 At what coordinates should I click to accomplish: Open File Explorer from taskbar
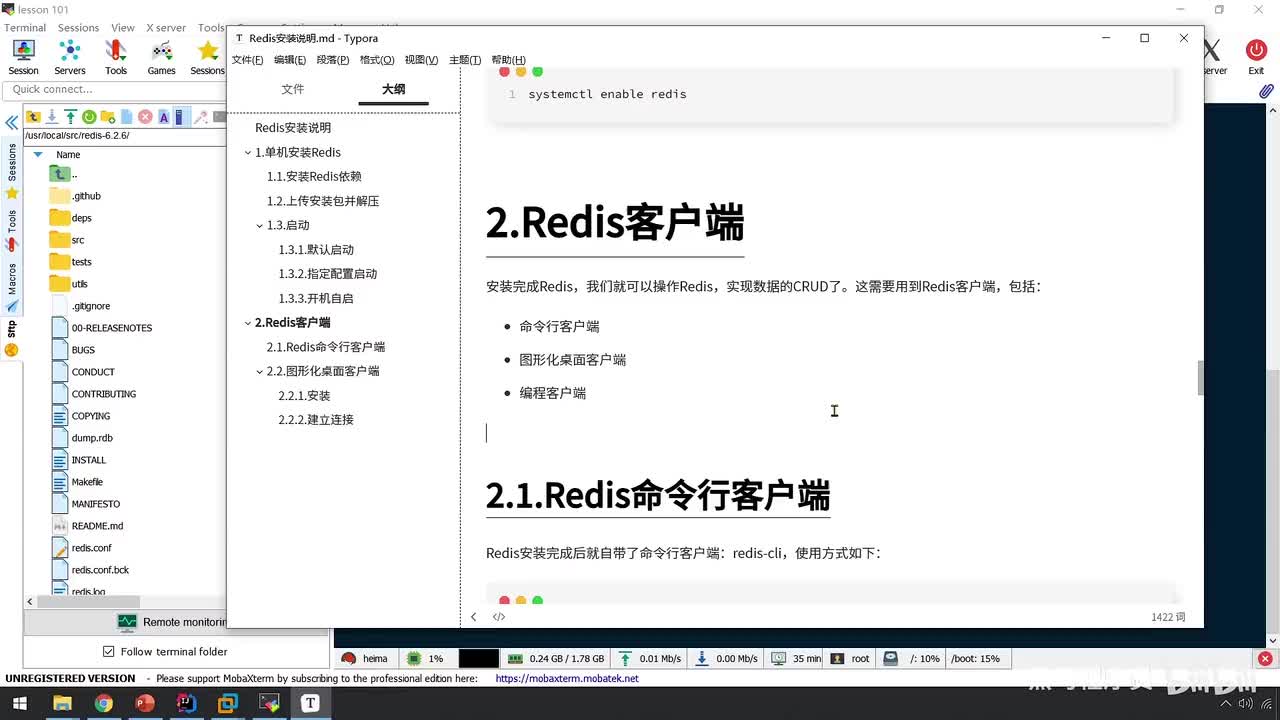(x=62, y=703)
